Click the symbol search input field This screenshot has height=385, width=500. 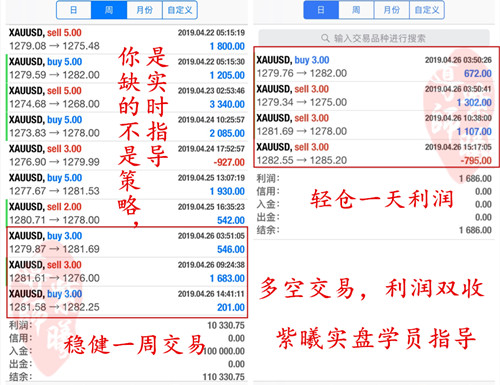pos(374,38)
